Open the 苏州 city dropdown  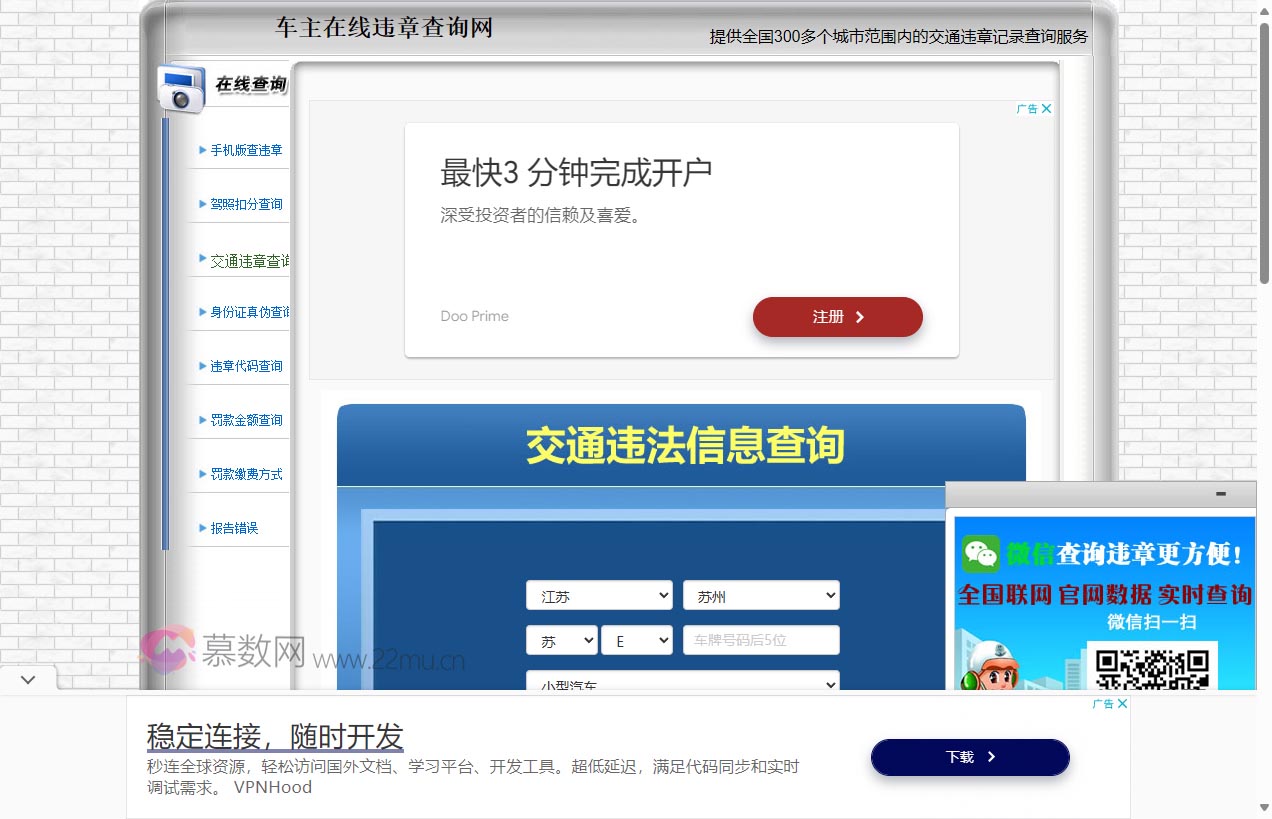761,595
